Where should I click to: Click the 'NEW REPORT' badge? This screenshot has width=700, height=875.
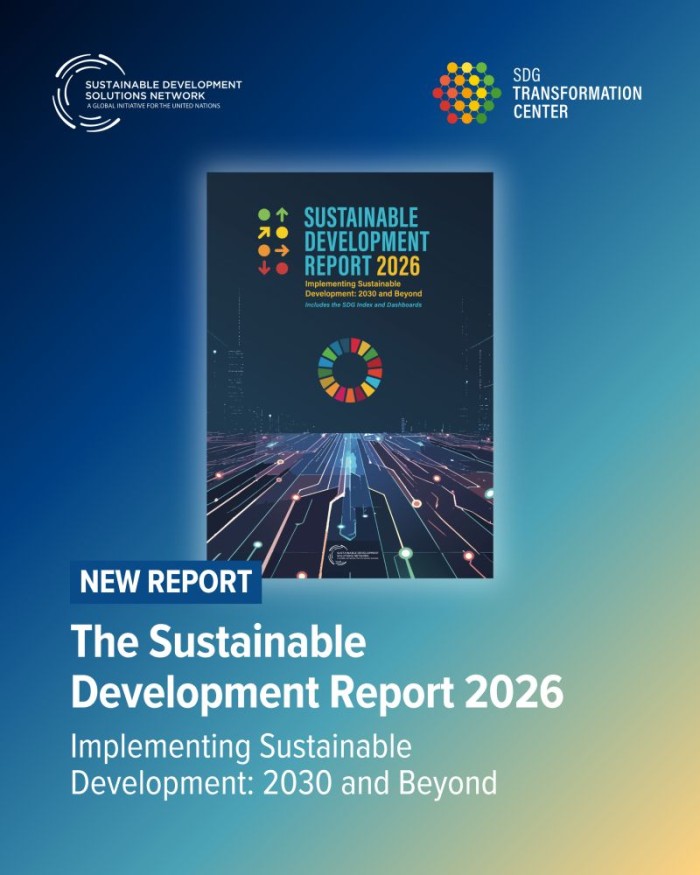[x=166, y=582]
